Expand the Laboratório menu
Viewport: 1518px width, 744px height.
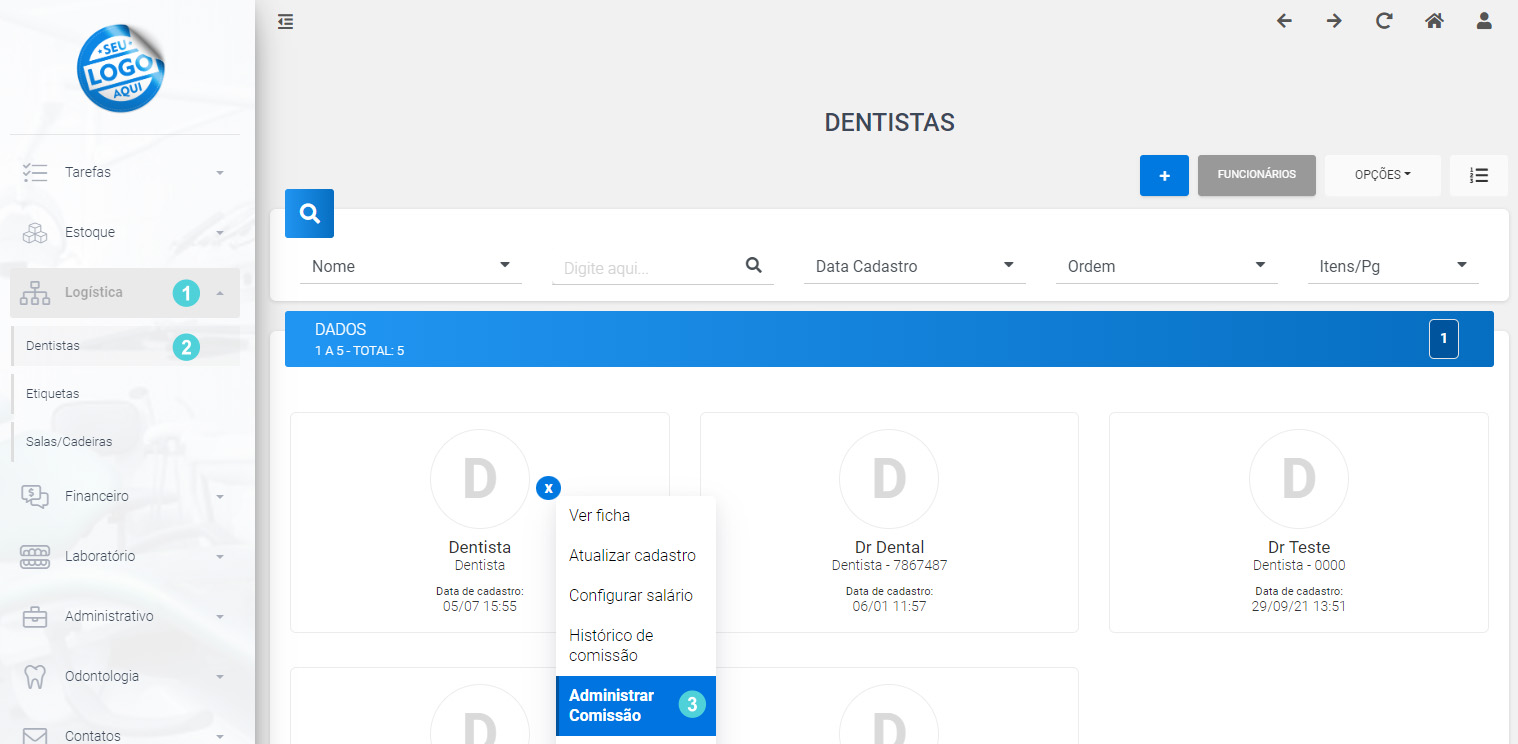pos(125,556)
